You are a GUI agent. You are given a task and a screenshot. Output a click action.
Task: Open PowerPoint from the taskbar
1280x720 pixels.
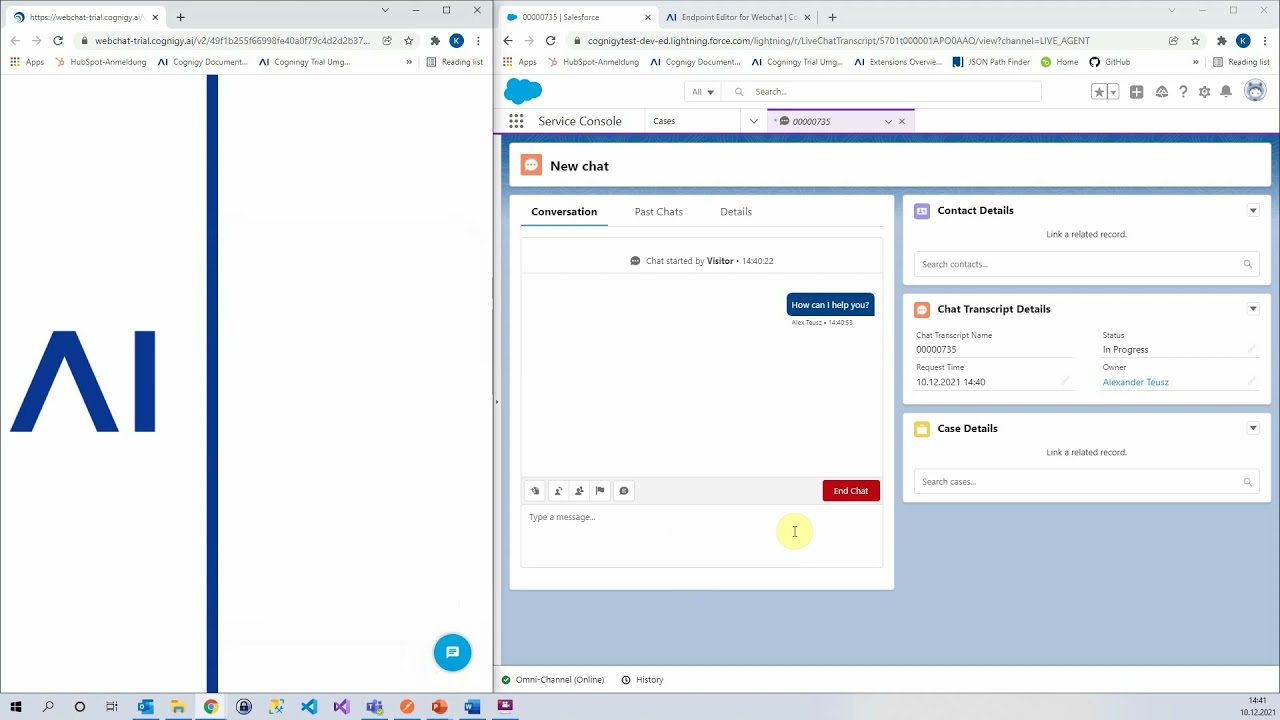439,707
